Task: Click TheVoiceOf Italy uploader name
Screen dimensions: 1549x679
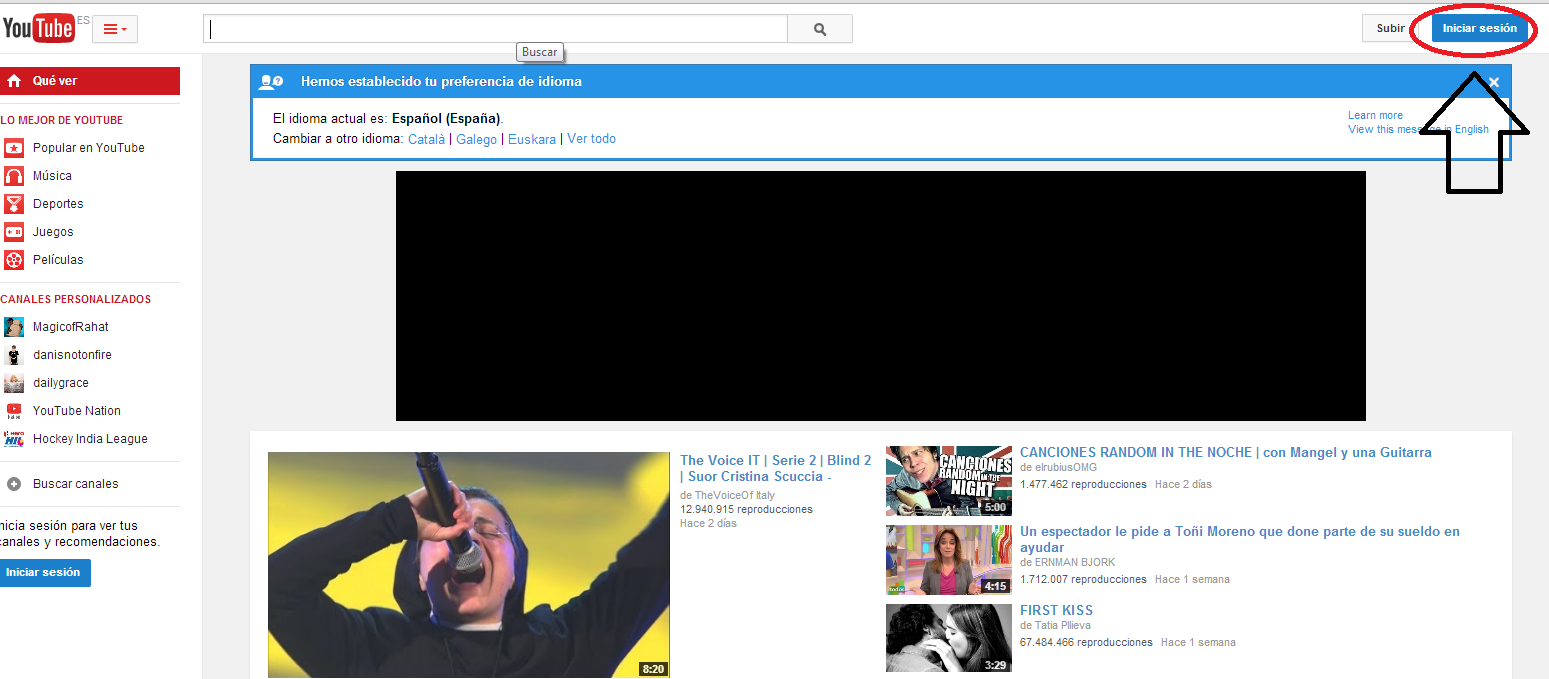Action: (735, 495)
